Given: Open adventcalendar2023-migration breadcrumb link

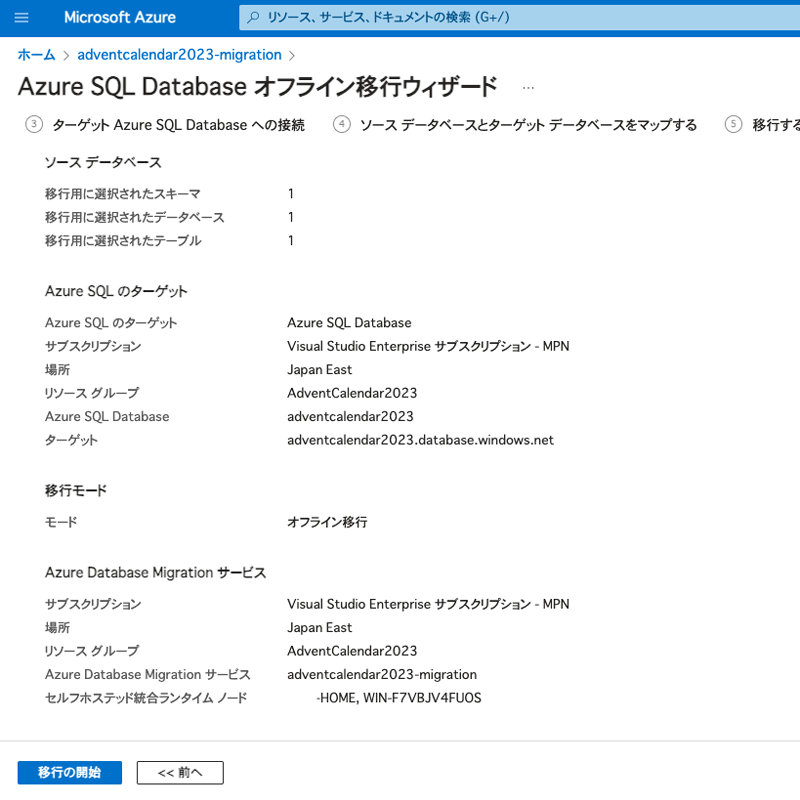Looking at the screenshot, I should tap(179, 55).
